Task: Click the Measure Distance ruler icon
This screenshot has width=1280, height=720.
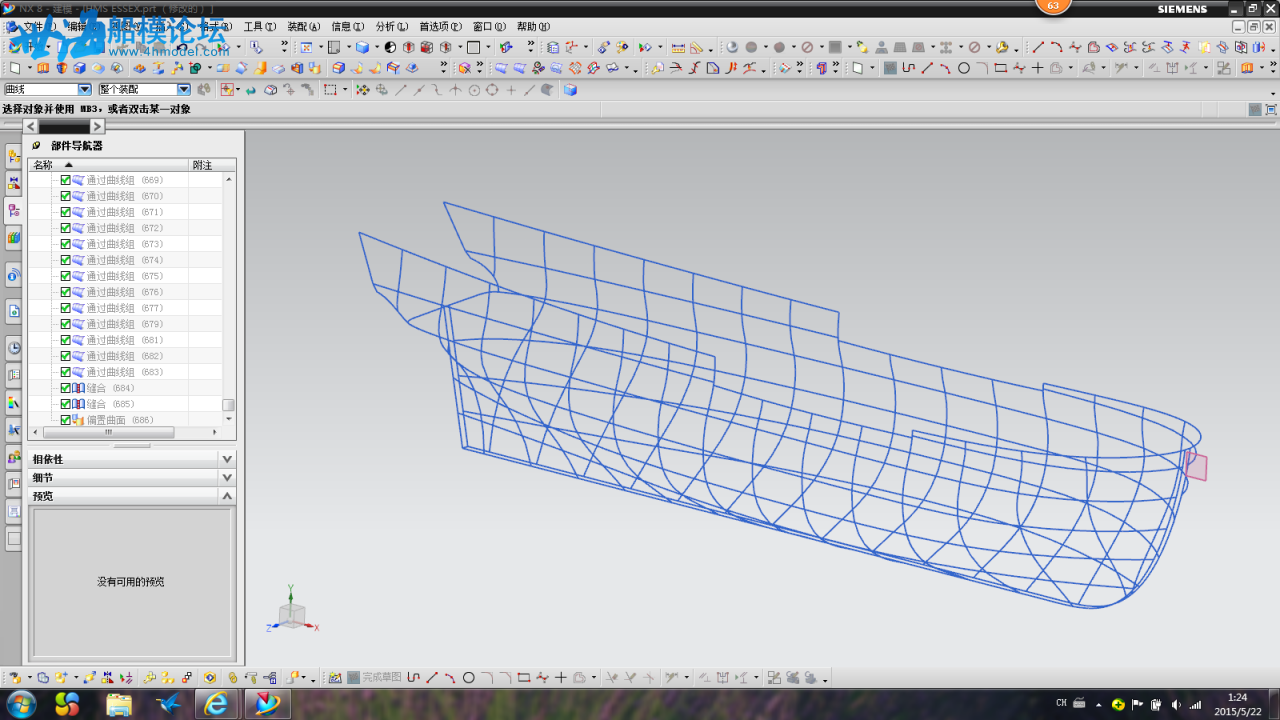Action: 678,47
